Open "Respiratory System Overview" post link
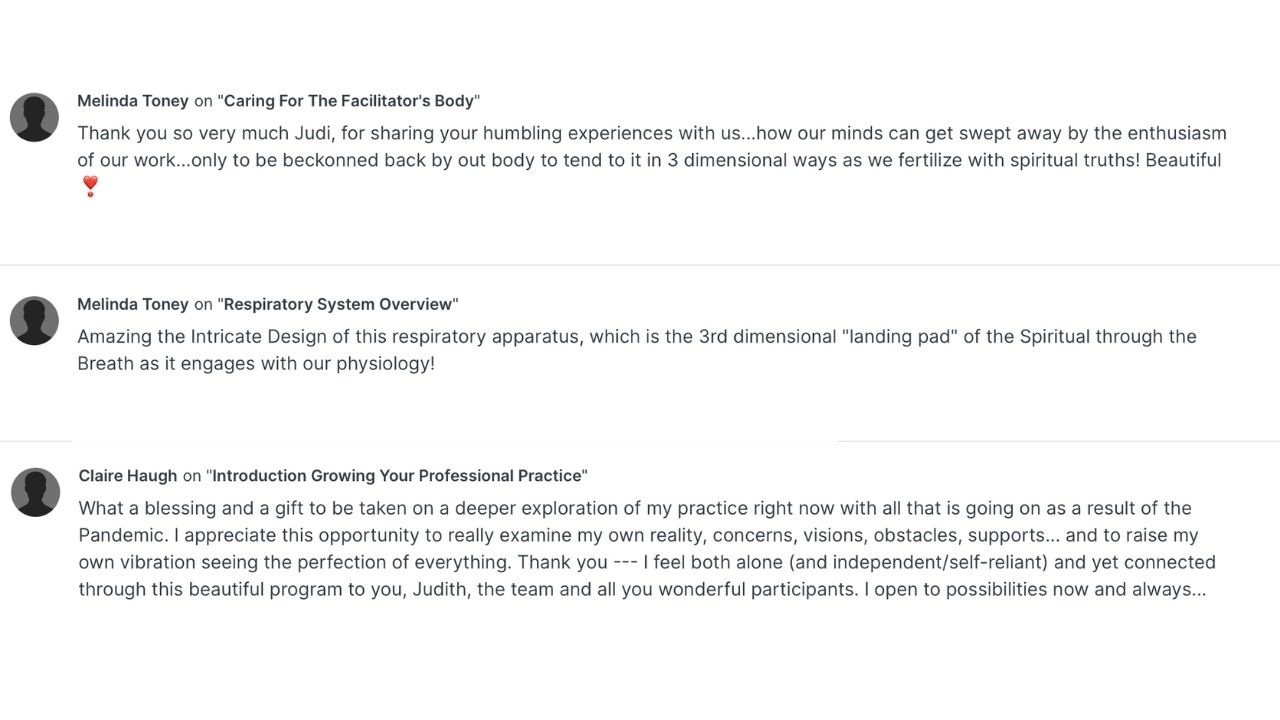Image resolution: width=1280 pixels, height=720 pixels. click(x=338, y=304)
